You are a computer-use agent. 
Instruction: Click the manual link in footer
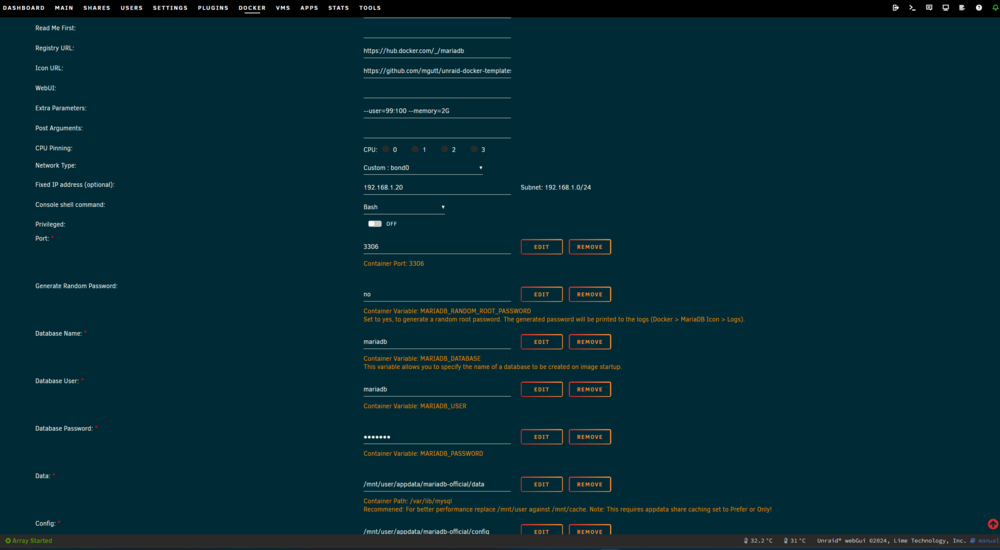pyautogui.click(x=985, y=540)
